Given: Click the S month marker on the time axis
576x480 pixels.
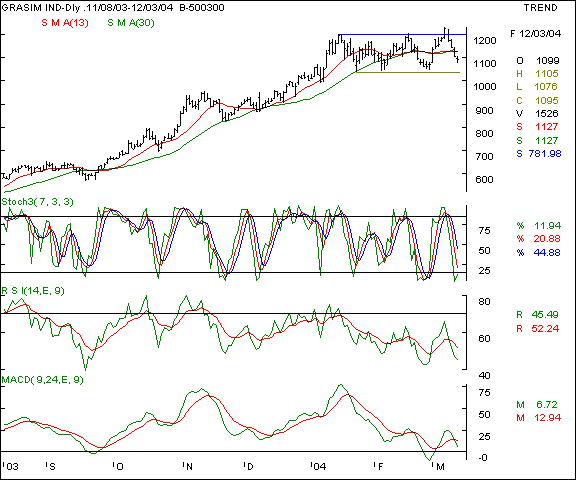Looking at the screenshot, I should coord(51,467).
